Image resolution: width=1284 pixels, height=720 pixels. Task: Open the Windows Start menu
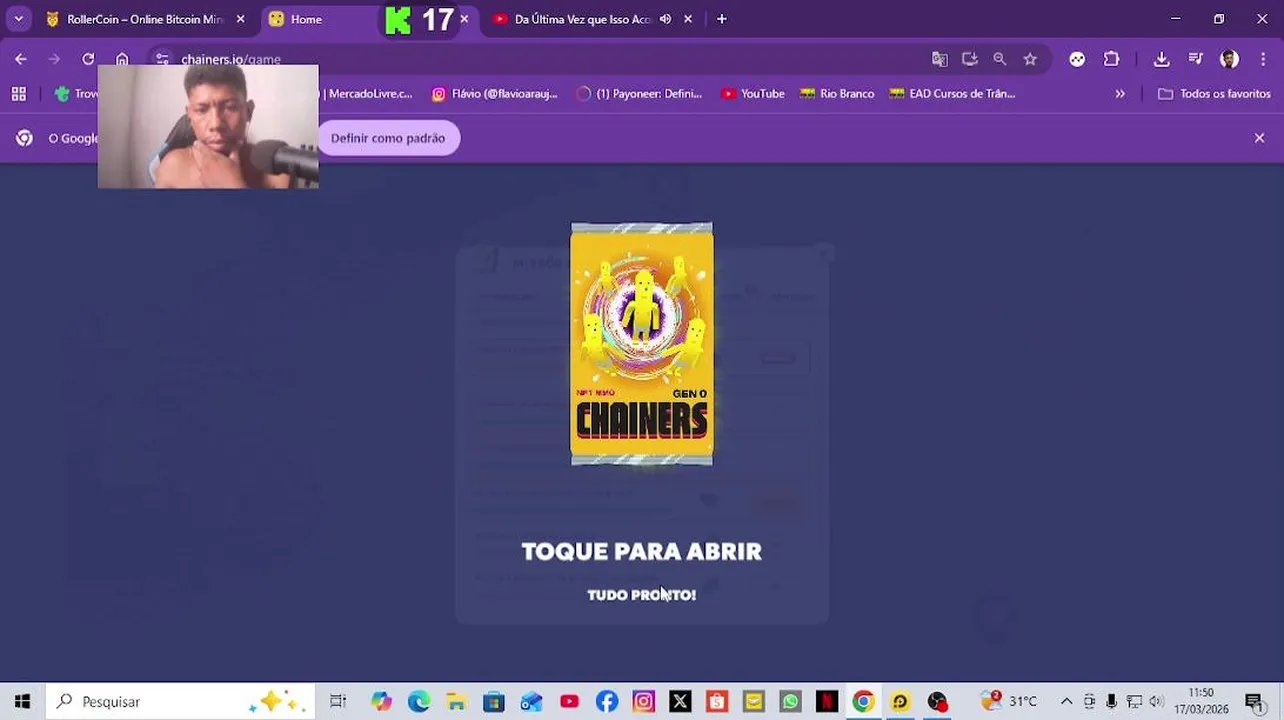(22, 701)
